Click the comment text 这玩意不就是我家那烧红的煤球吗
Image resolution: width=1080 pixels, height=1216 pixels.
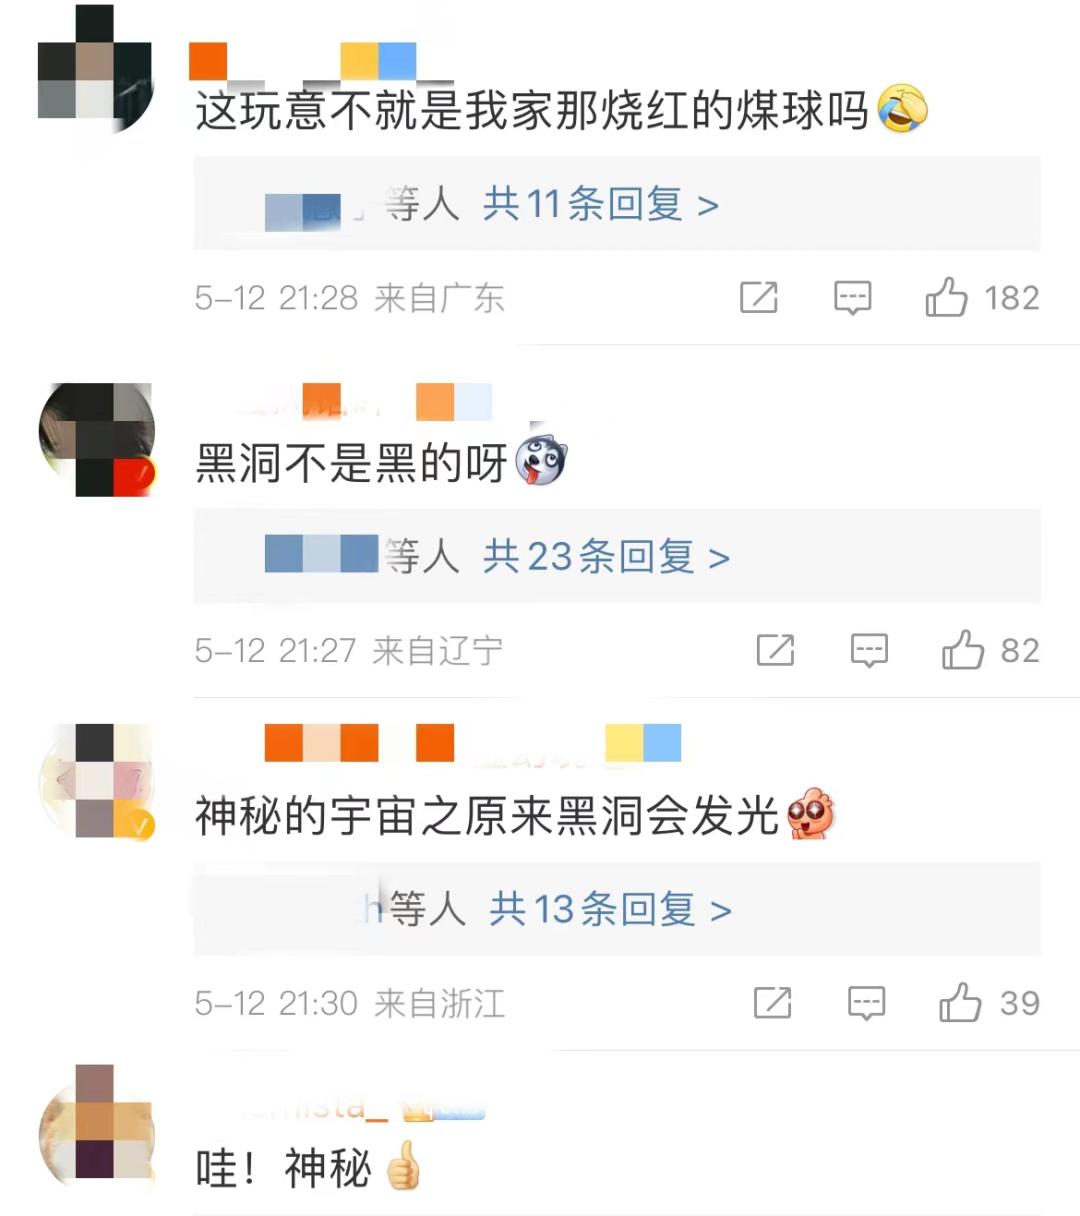(532, 111)
